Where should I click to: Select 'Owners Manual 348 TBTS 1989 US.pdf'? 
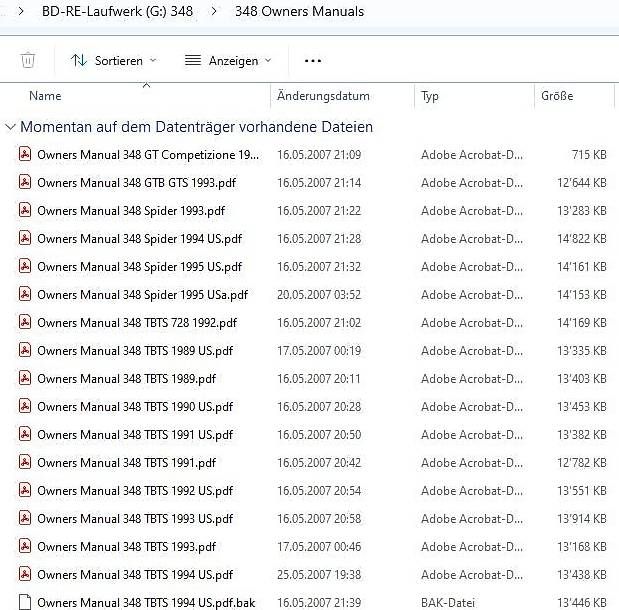pyautogui.click(x=135, y=351)
